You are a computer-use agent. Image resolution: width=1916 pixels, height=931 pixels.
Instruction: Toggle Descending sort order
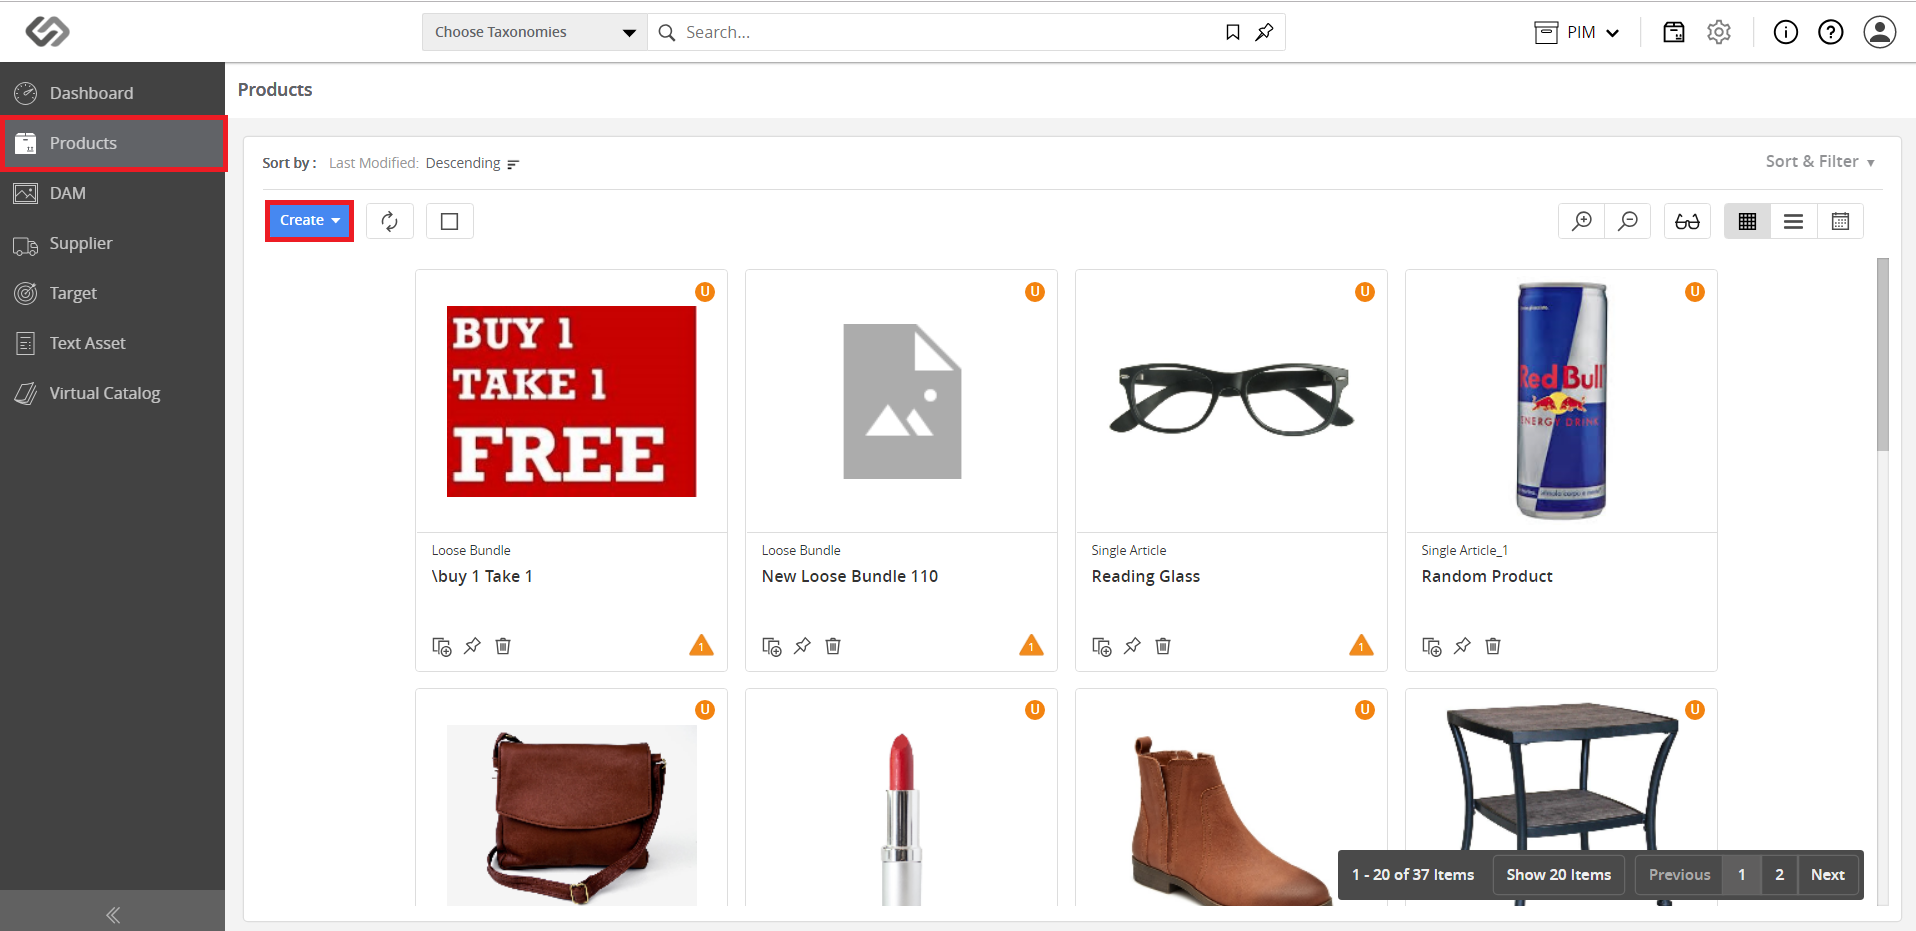click(x=472, y=163)
